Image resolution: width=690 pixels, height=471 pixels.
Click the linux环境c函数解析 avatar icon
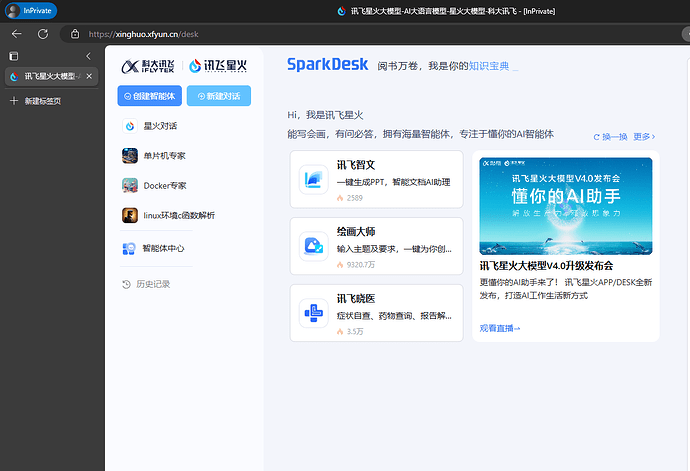point(130,215)
